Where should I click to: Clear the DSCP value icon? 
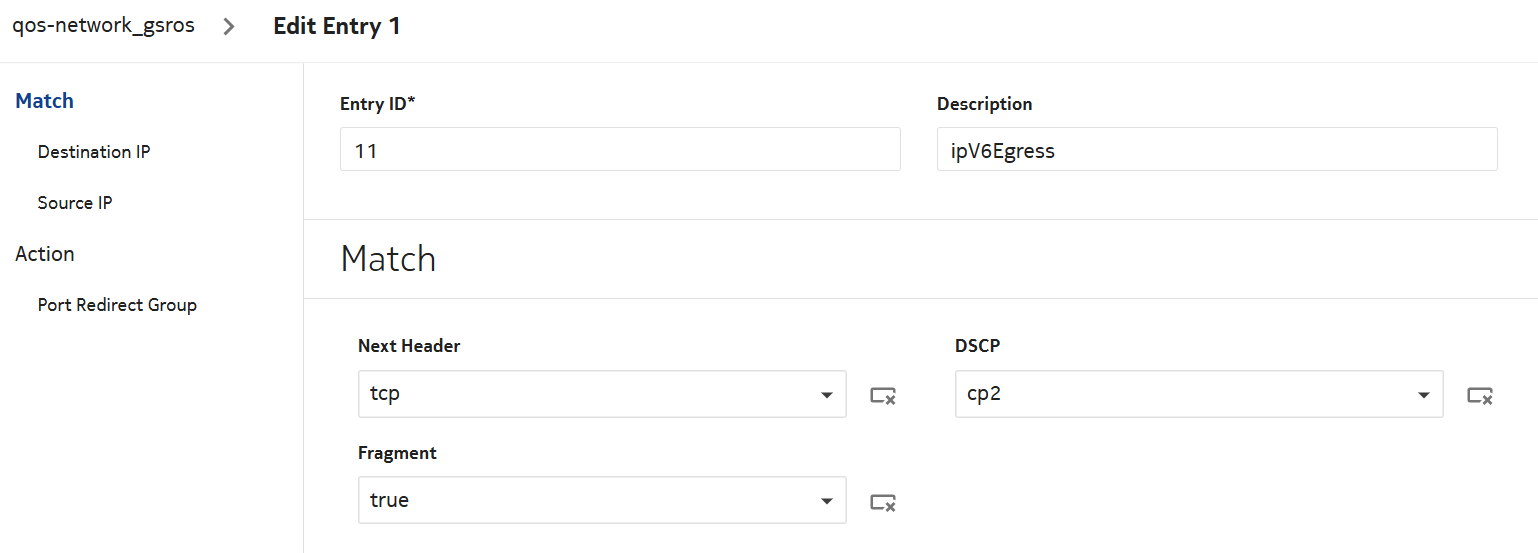pyautogui.click(x=1479, y=395)
